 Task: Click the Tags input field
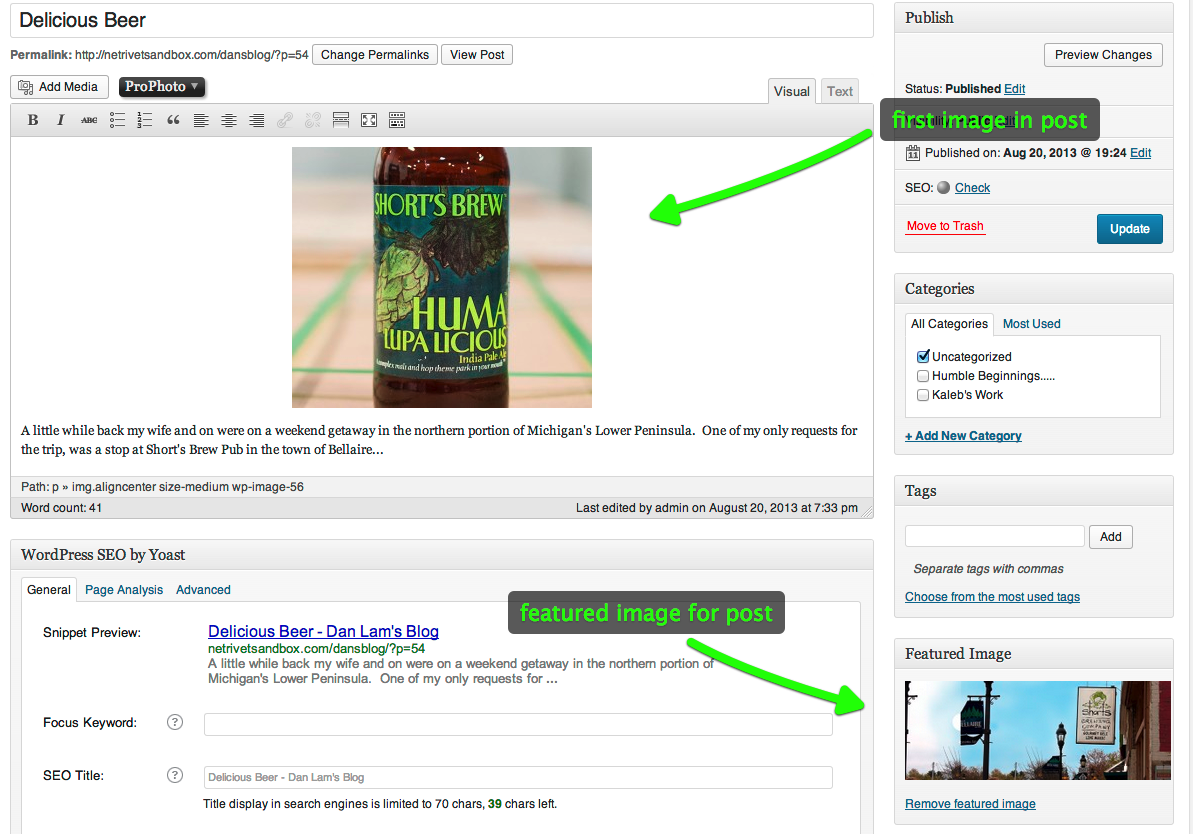[x=994, y=536]
